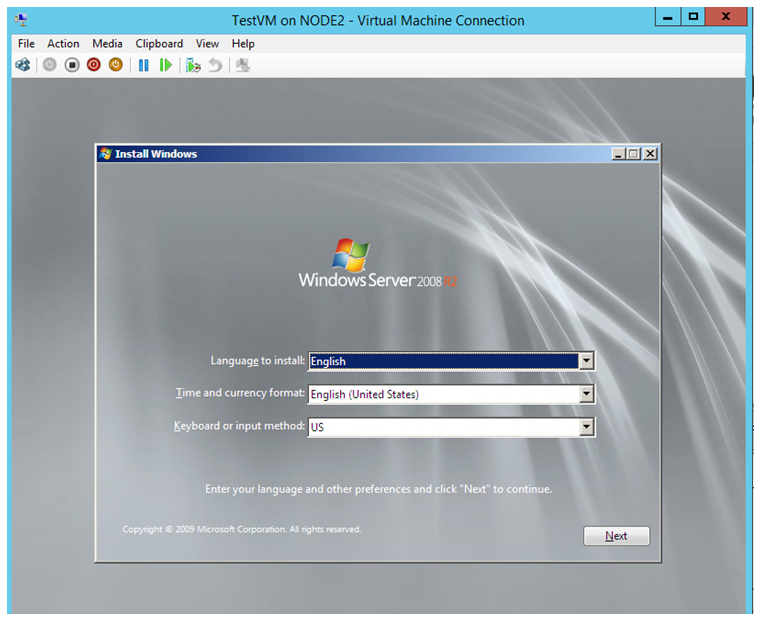Click the grayed-out Enhanced Session toolbar icon

[243, 65]
